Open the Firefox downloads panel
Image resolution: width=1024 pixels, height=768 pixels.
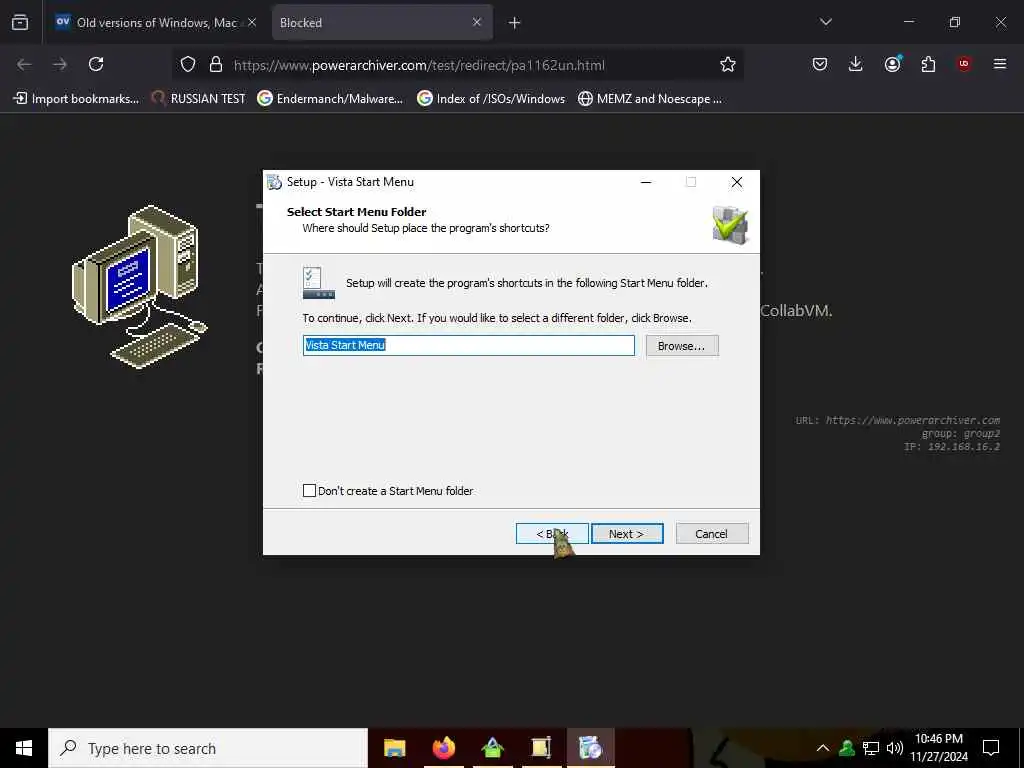click(856, 64)
